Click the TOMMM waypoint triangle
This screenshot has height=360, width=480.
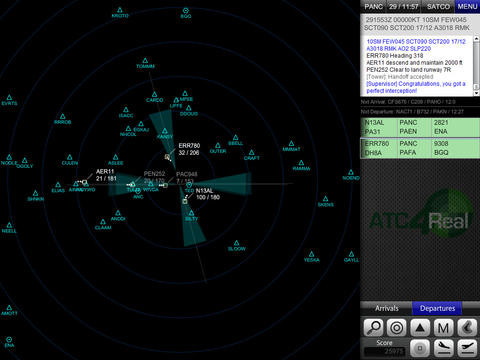[145, 61]
